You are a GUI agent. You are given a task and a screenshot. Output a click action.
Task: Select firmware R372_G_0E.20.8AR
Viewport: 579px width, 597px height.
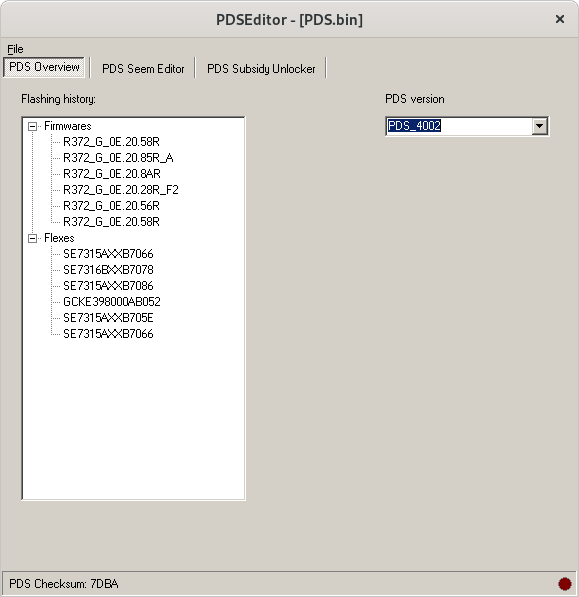coord(112,174)
